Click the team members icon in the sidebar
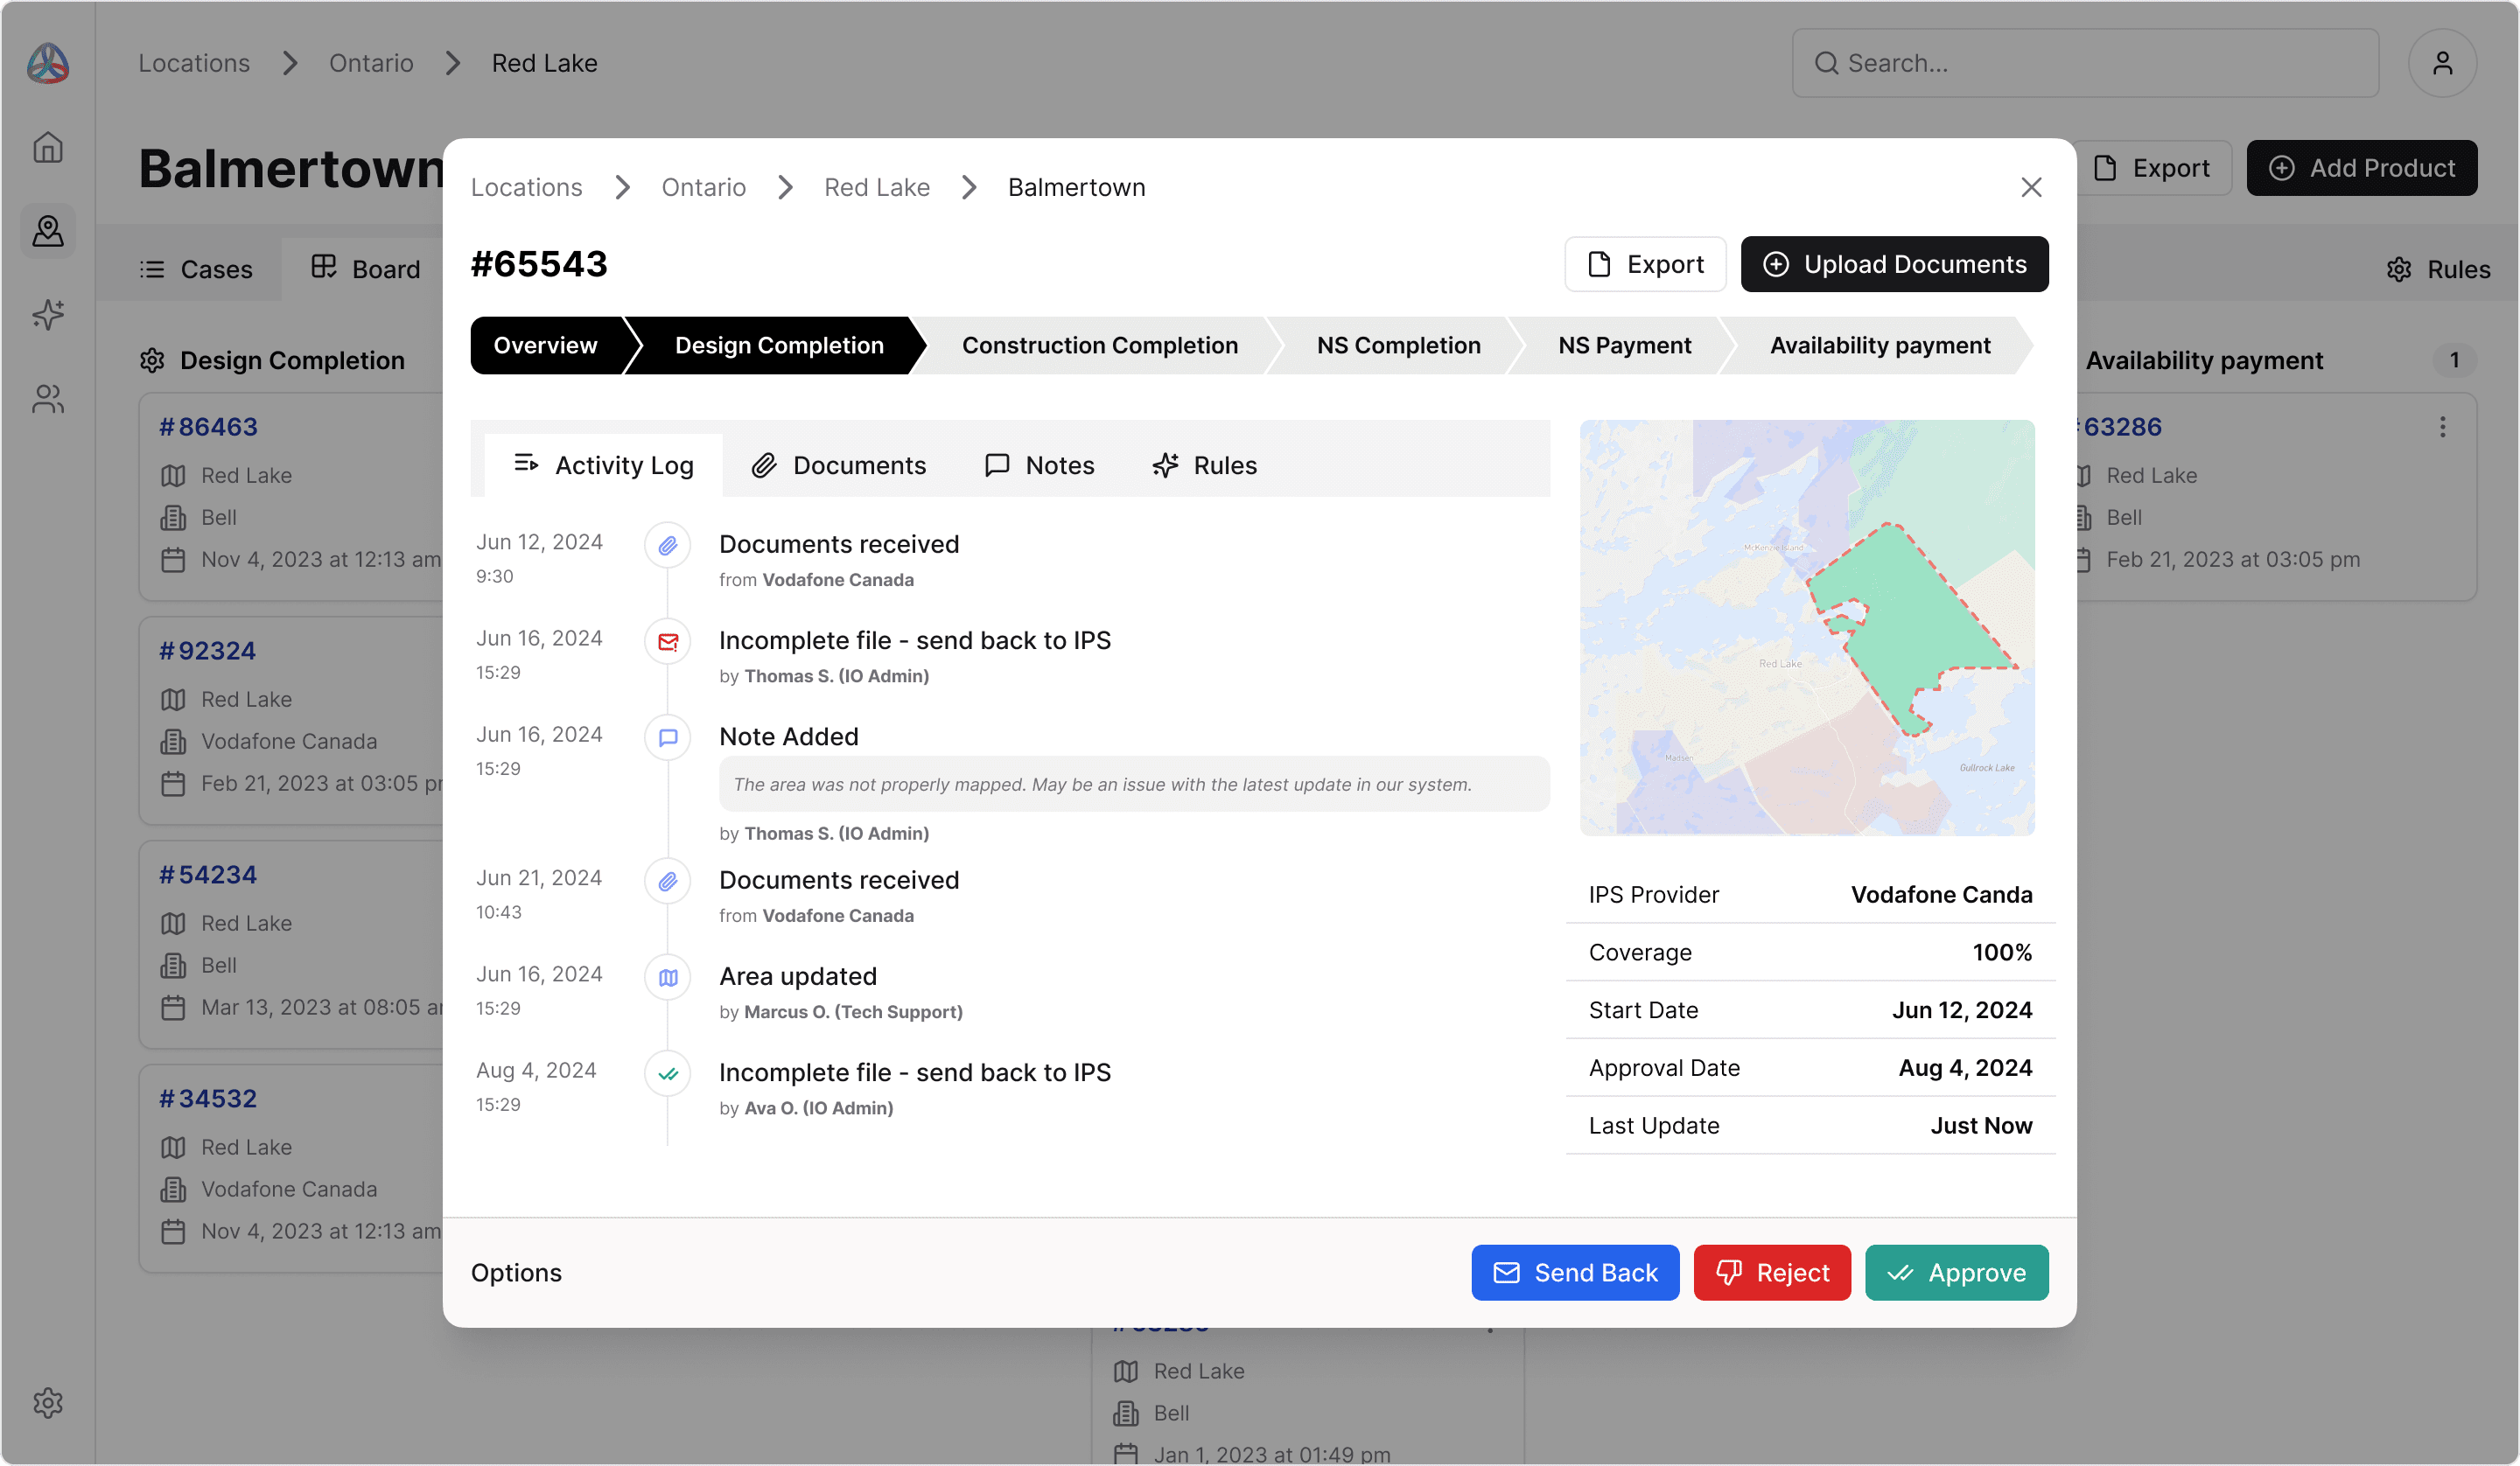Viewport: 2520px width, 1466px height. [x=47, y=399]
